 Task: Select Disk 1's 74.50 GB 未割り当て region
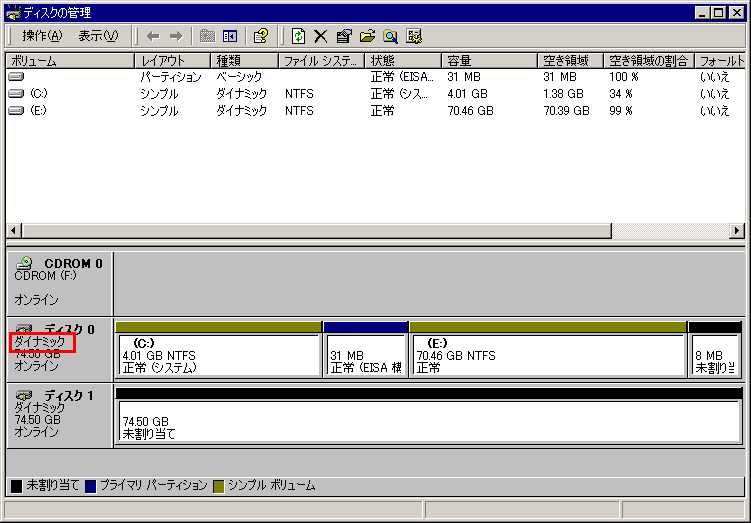click(x=429, y=416)
